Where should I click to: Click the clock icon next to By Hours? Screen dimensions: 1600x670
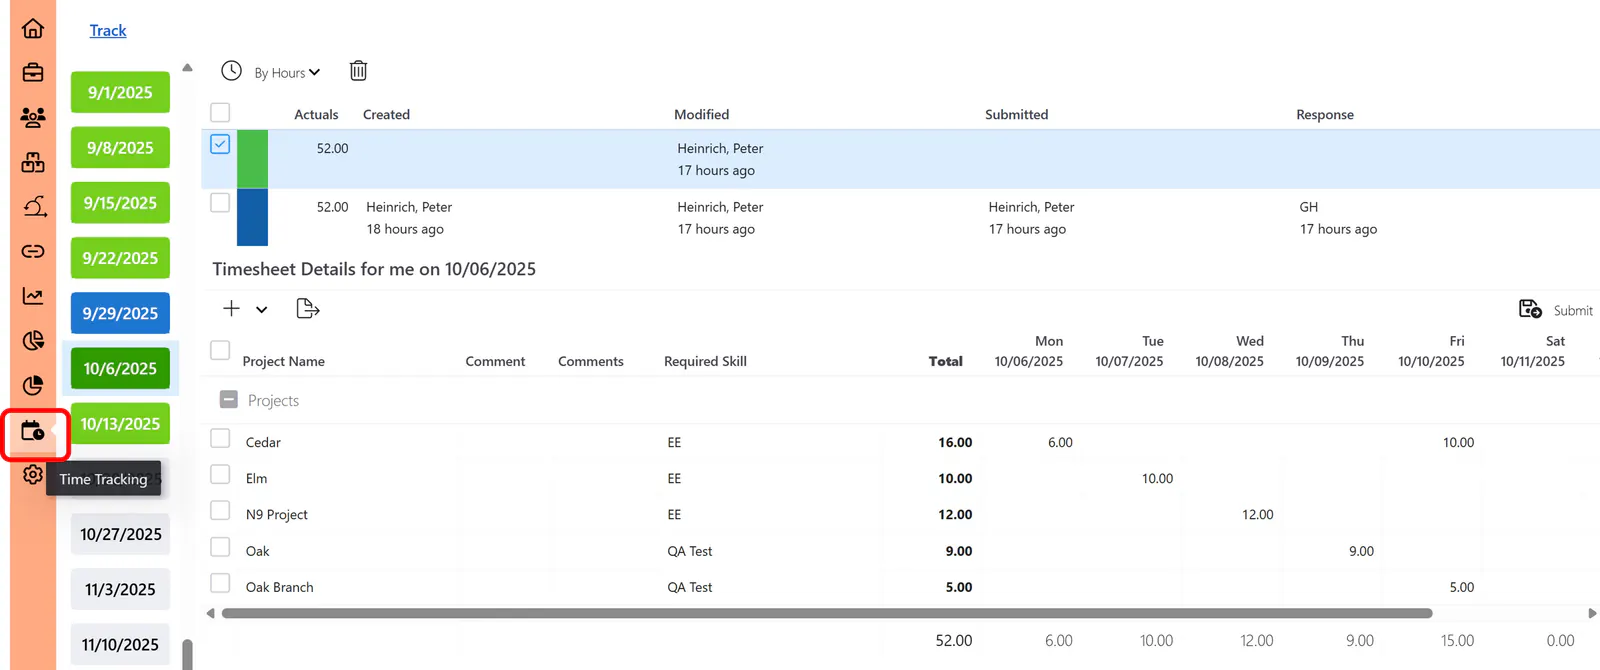click(231, 70)
